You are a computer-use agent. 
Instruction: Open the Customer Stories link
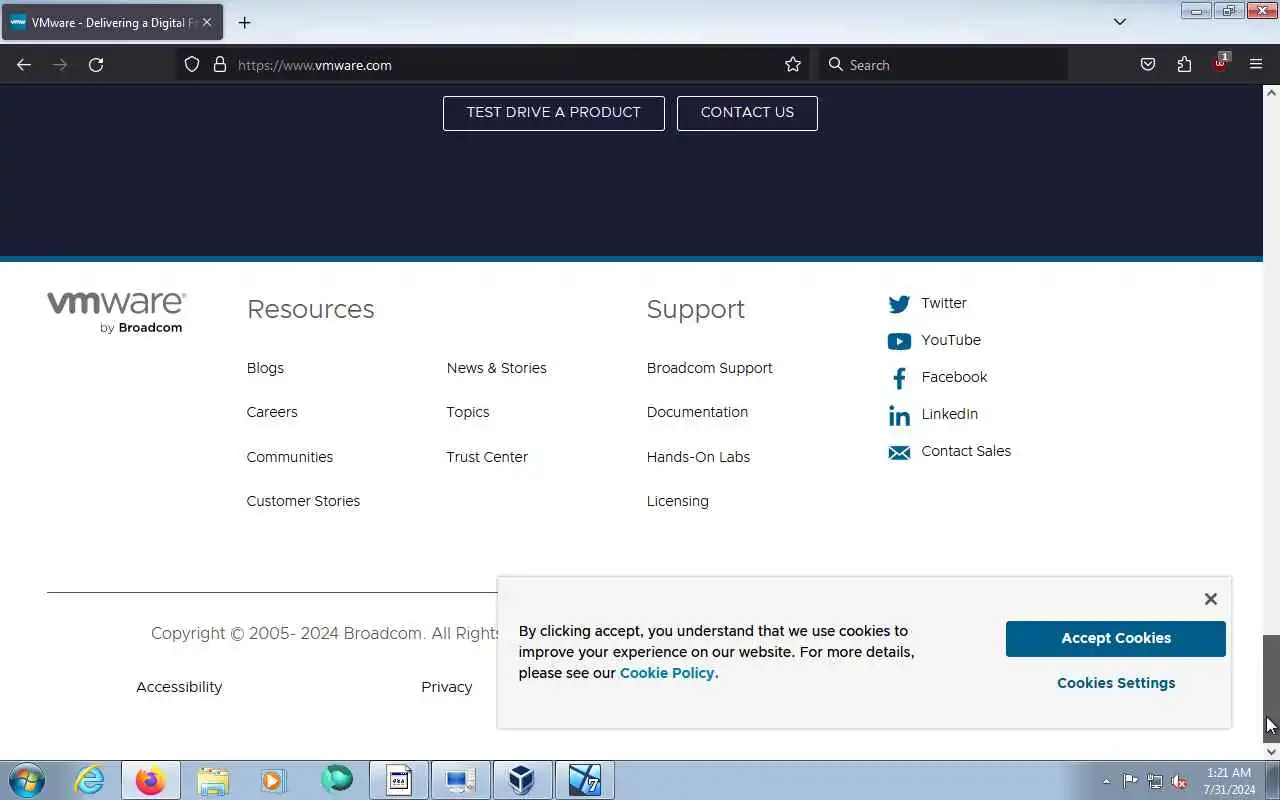[303, 501]
